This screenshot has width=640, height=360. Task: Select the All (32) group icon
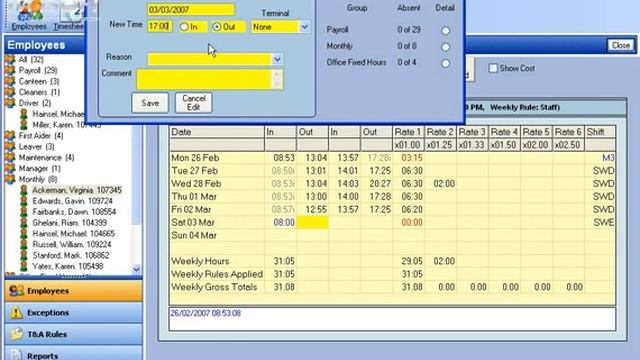coord(10,60)
